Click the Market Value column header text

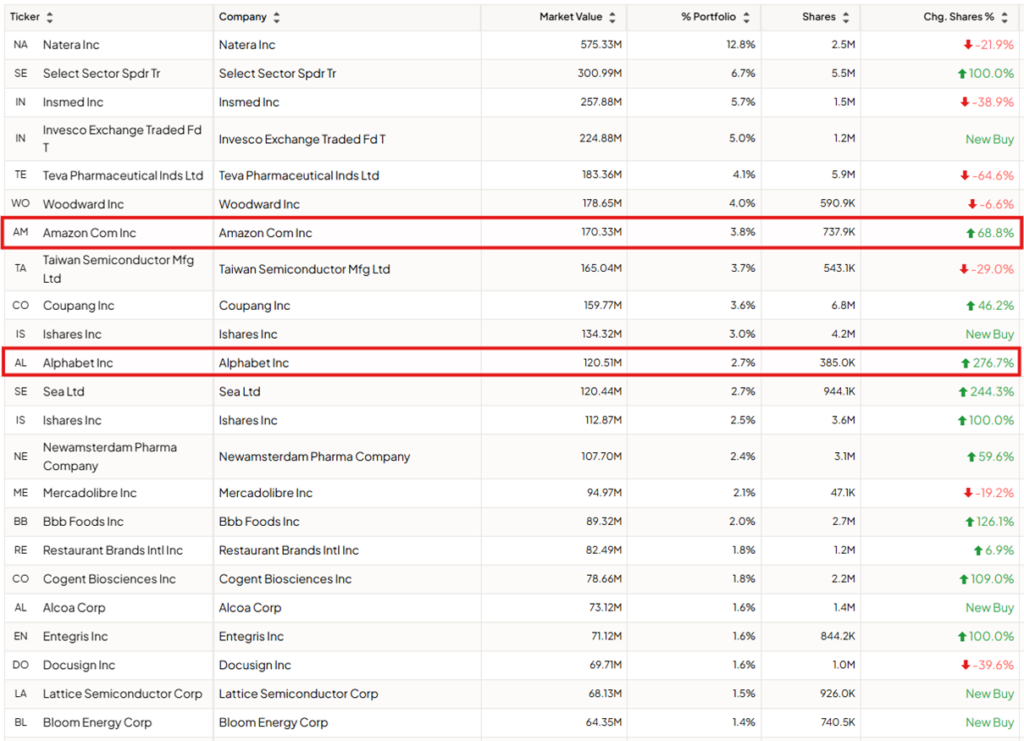pos(571,17)
